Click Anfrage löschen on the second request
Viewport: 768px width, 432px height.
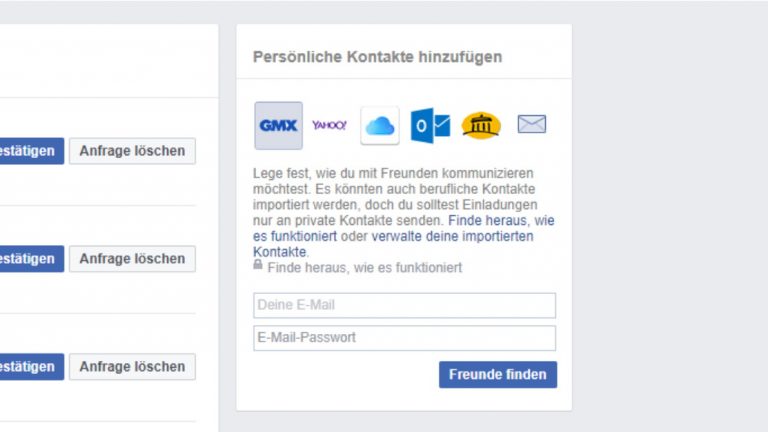point(132,259)
